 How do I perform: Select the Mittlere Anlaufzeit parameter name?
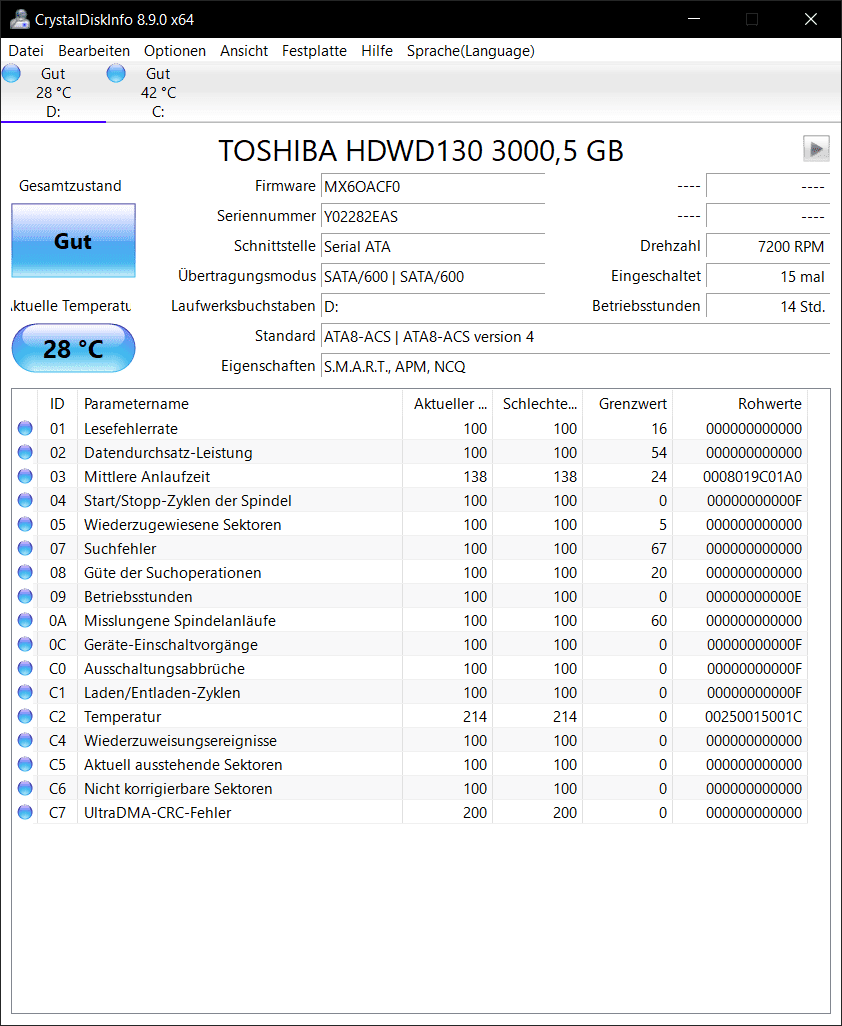(x=147, y=476)
